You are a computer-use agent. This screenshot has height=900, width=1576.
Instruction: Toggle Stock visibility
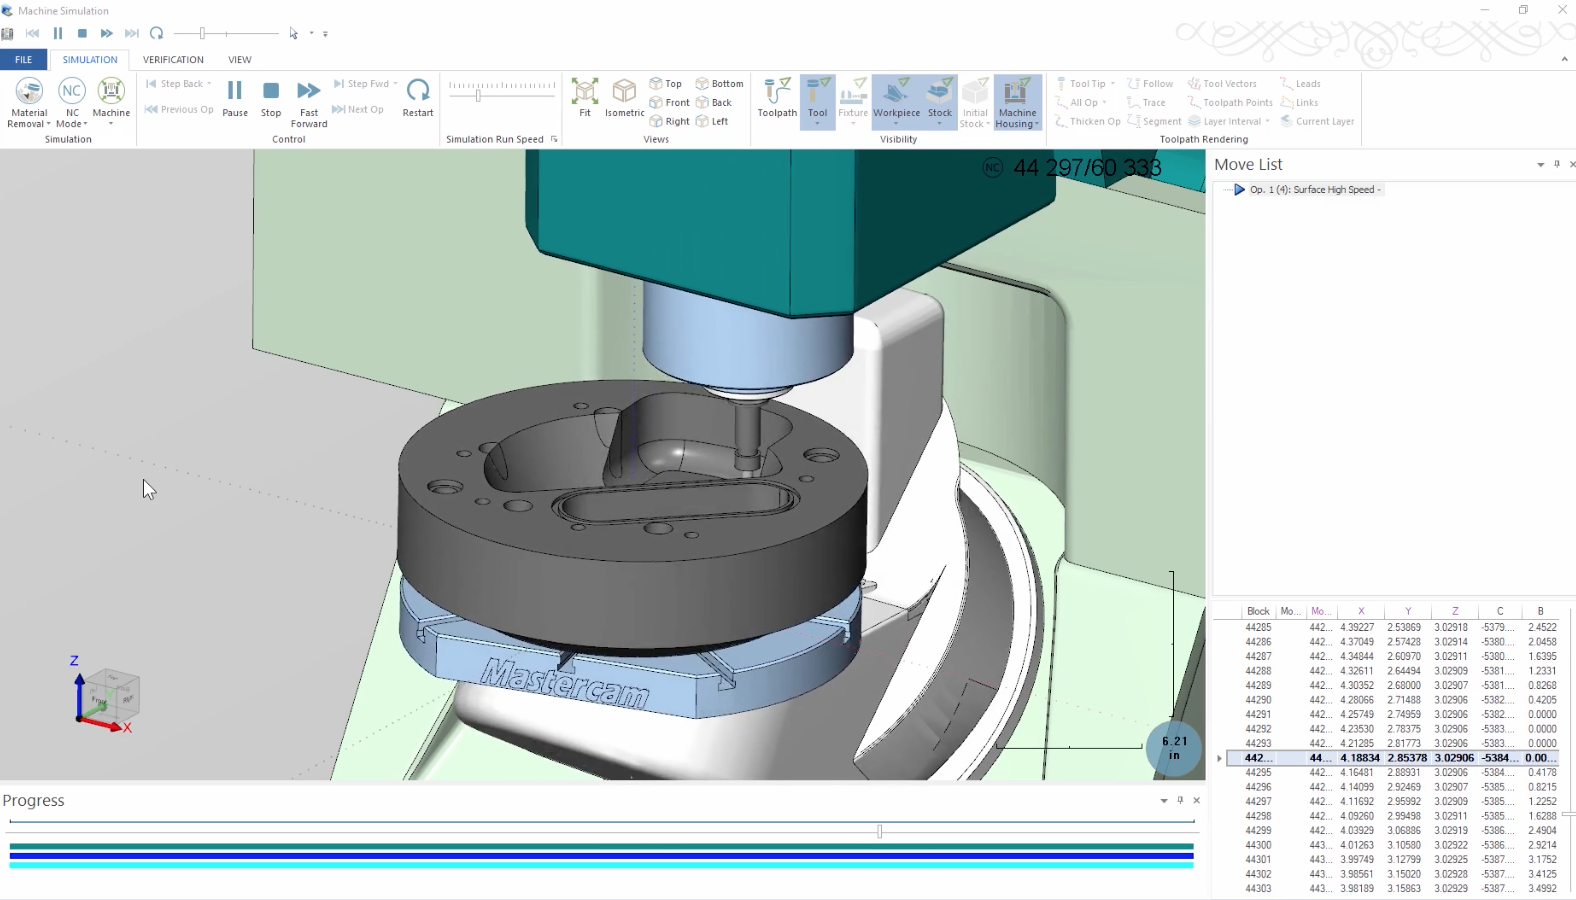pos(940,102)
